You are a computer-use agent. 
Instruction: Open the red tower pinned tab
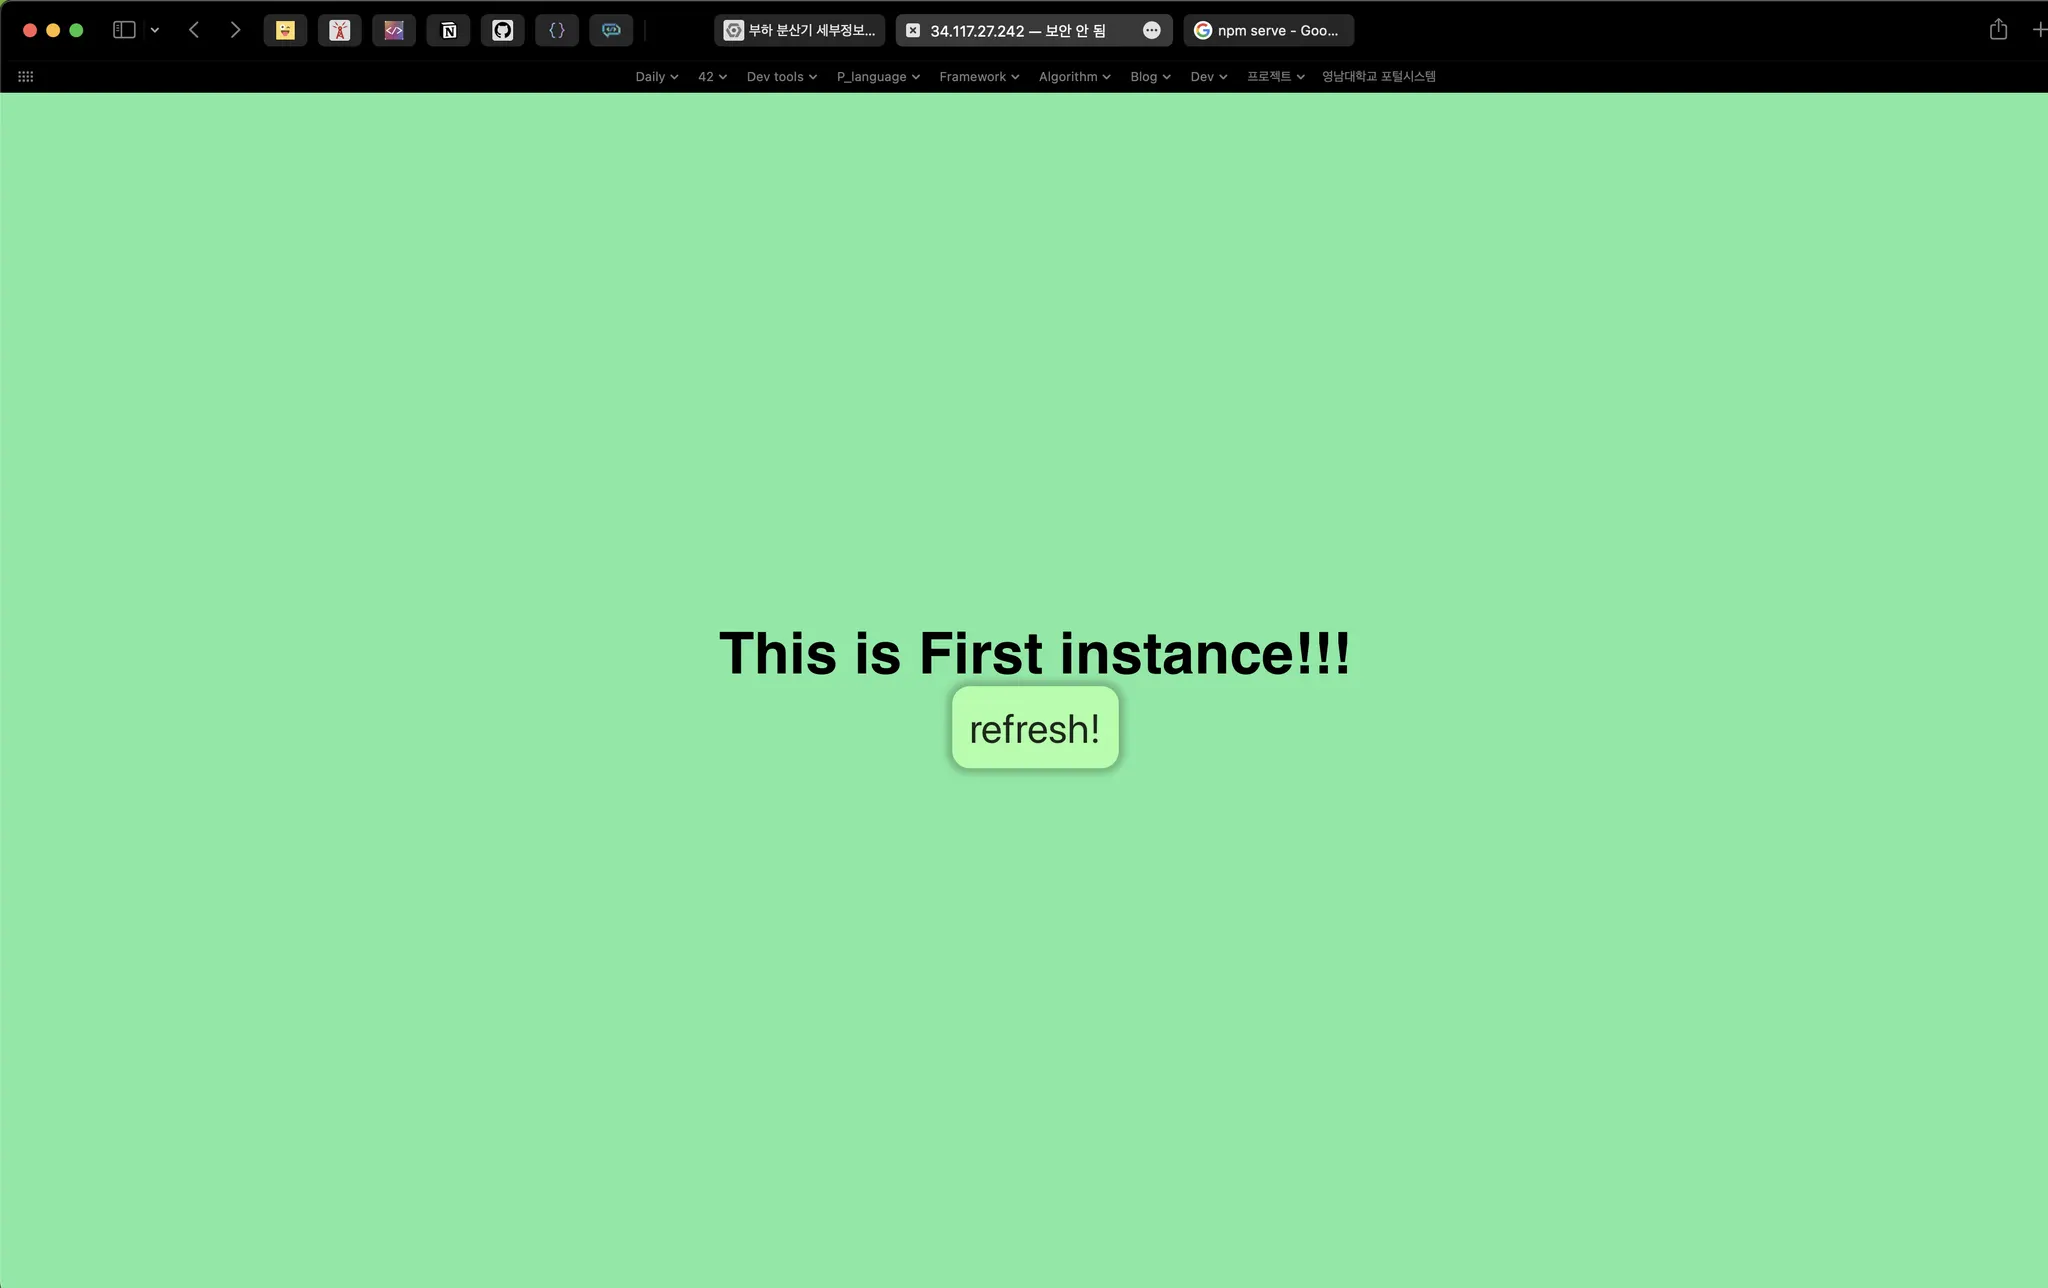pyautogui.click(x=339, y=30)
